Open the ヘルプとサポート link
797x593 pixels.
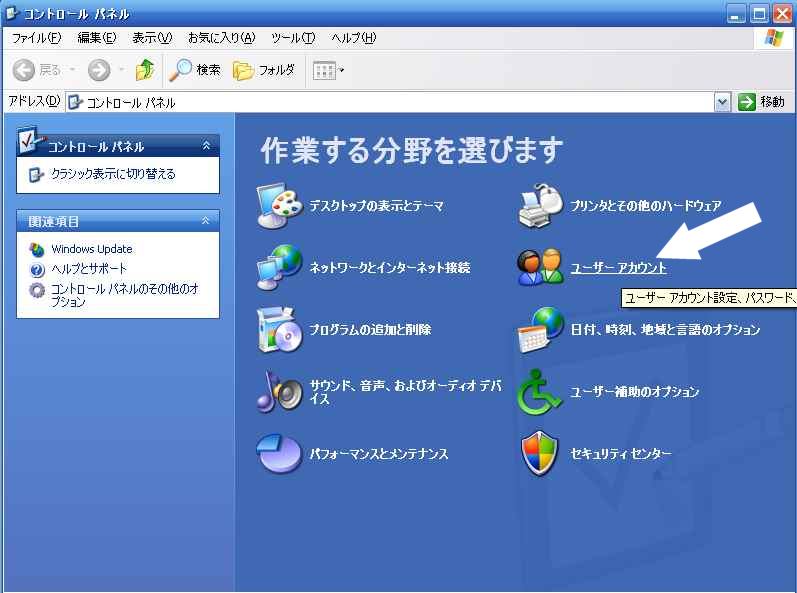click(88, 269)
